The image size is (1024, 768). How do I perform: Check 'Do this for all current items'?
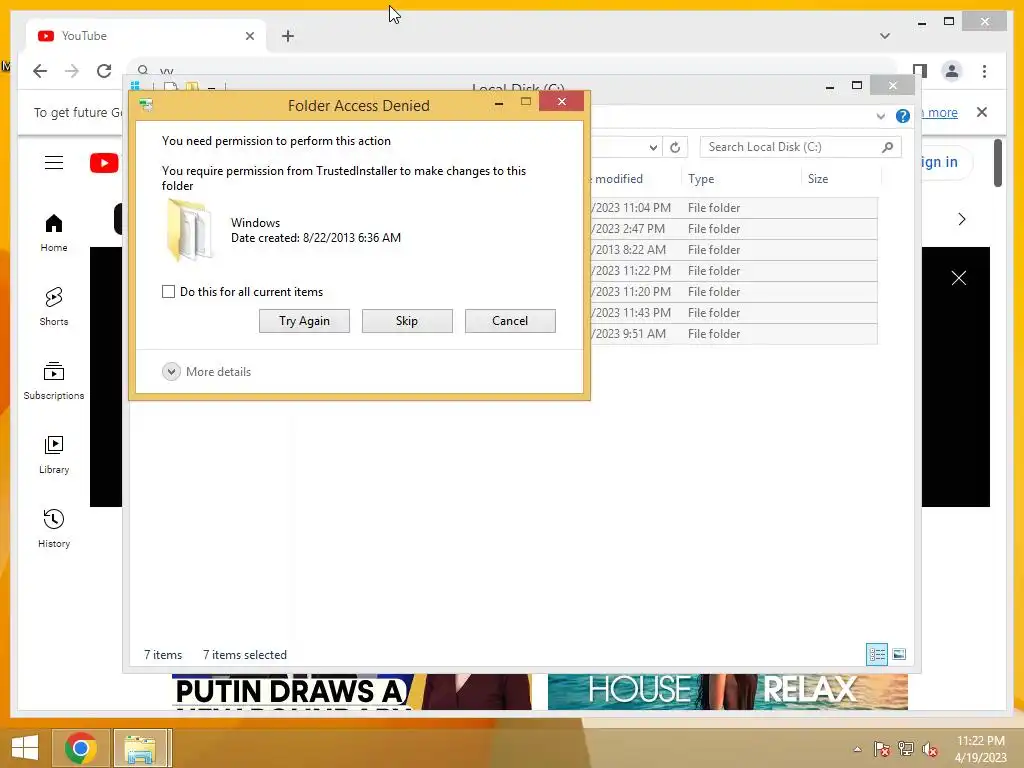coord(168,292)
